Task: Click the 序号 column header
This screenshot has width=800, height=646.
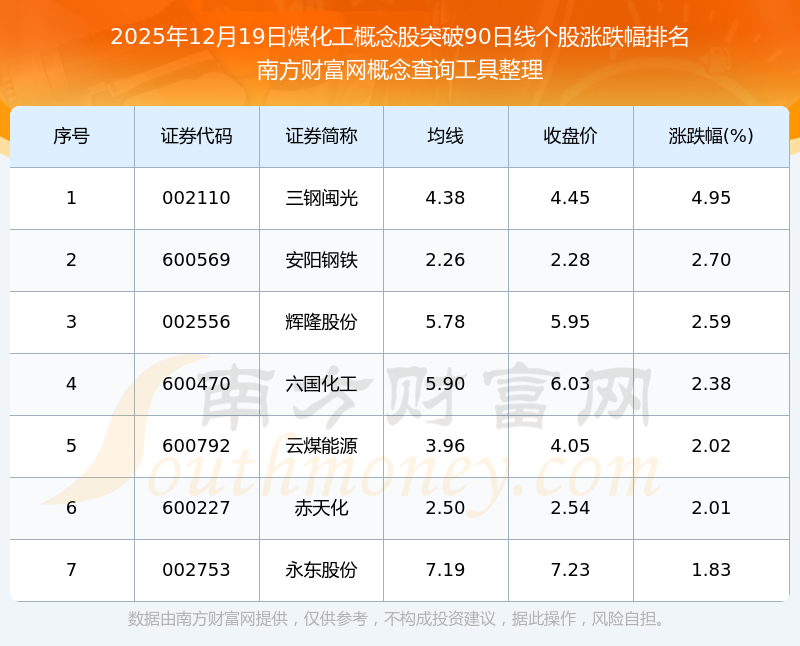Action: click(x=71, y=136)
